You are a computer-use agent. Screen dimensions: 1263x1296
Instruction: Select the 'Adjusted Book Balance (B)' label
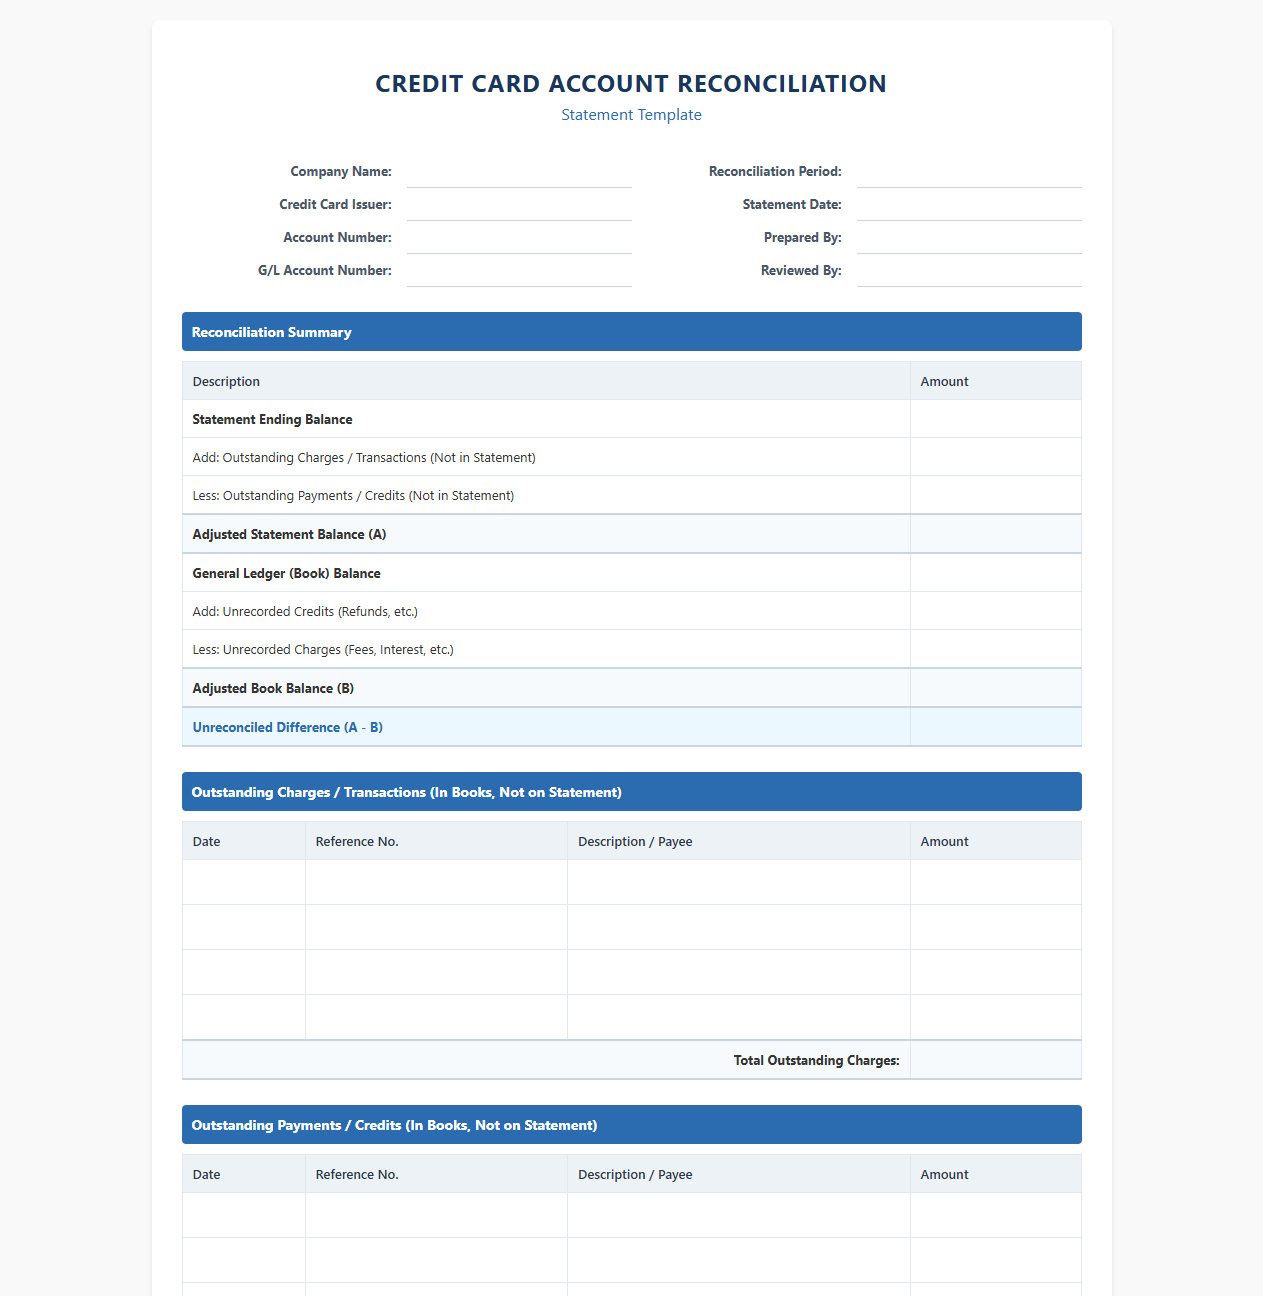click(x=273, y=689)
